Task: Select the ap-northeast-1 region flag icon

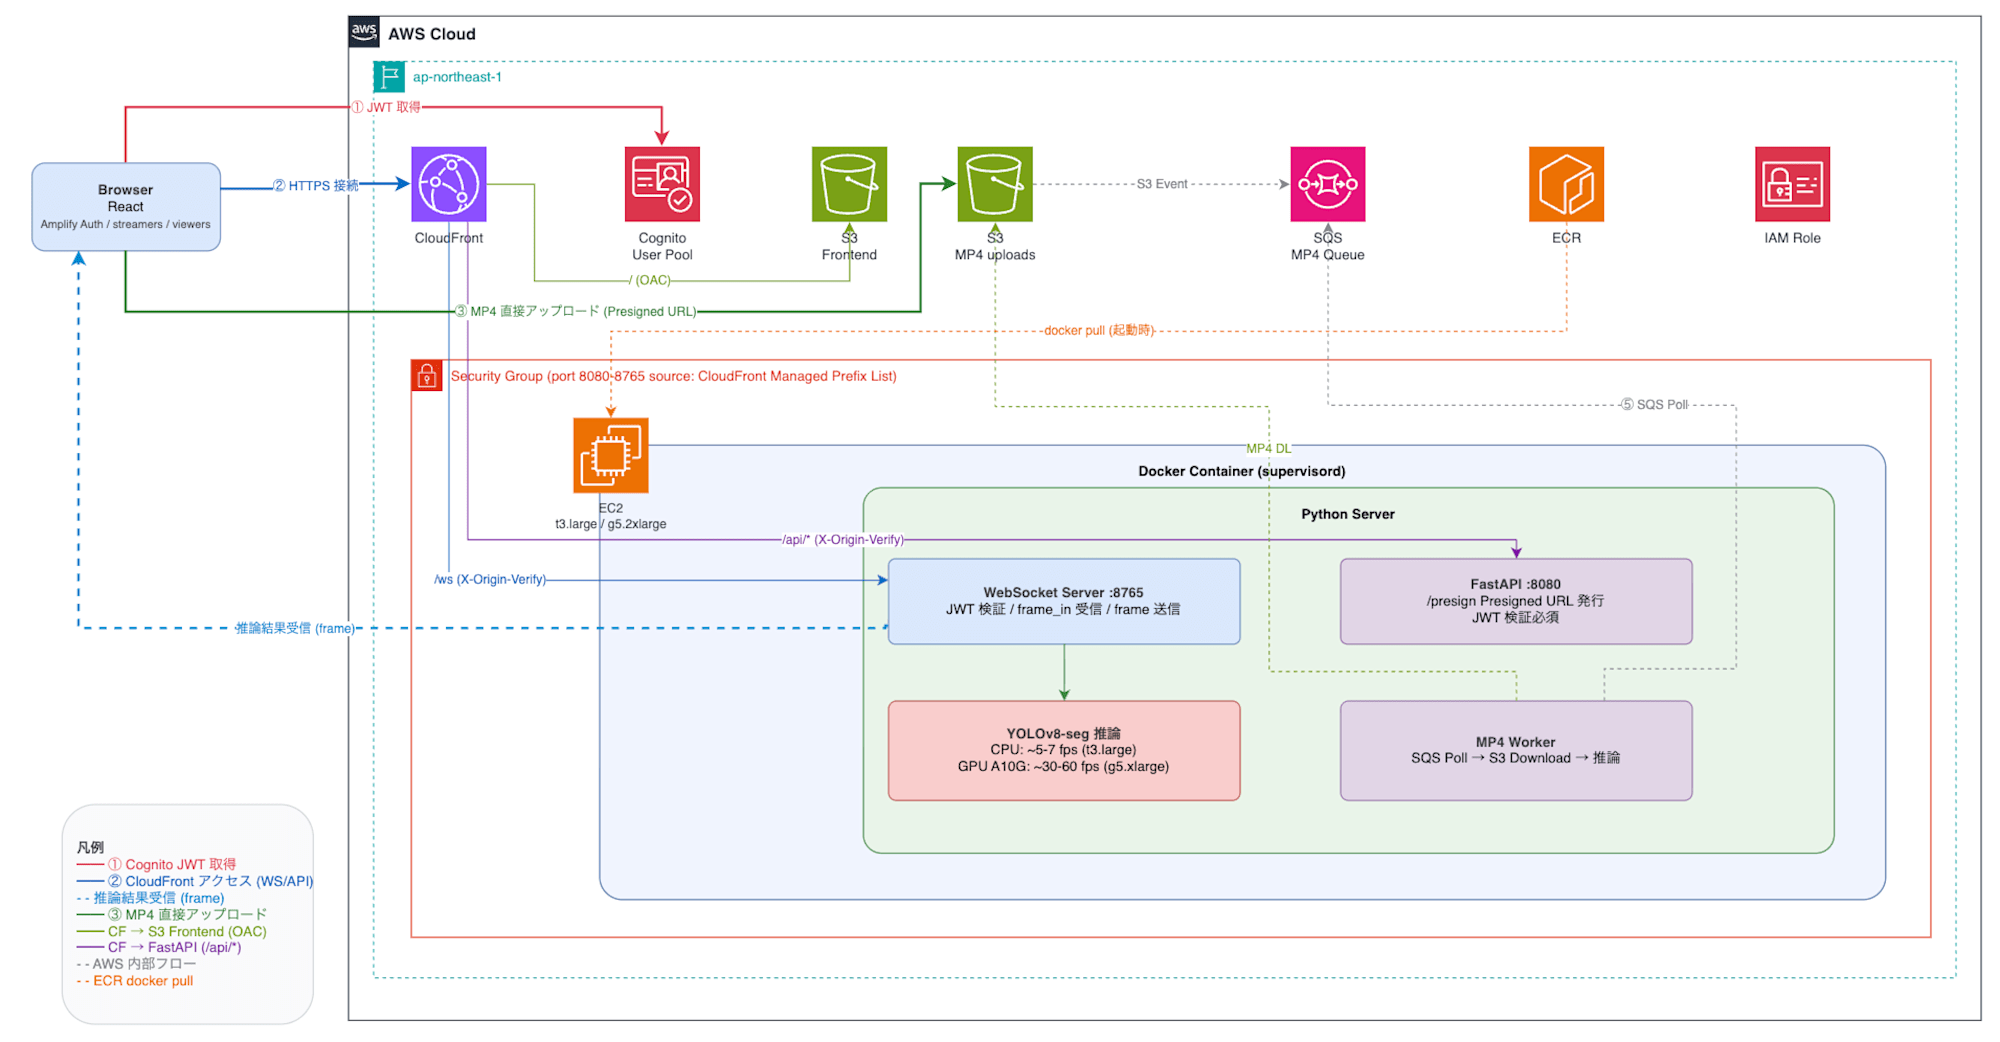Action: pos(389,77)
